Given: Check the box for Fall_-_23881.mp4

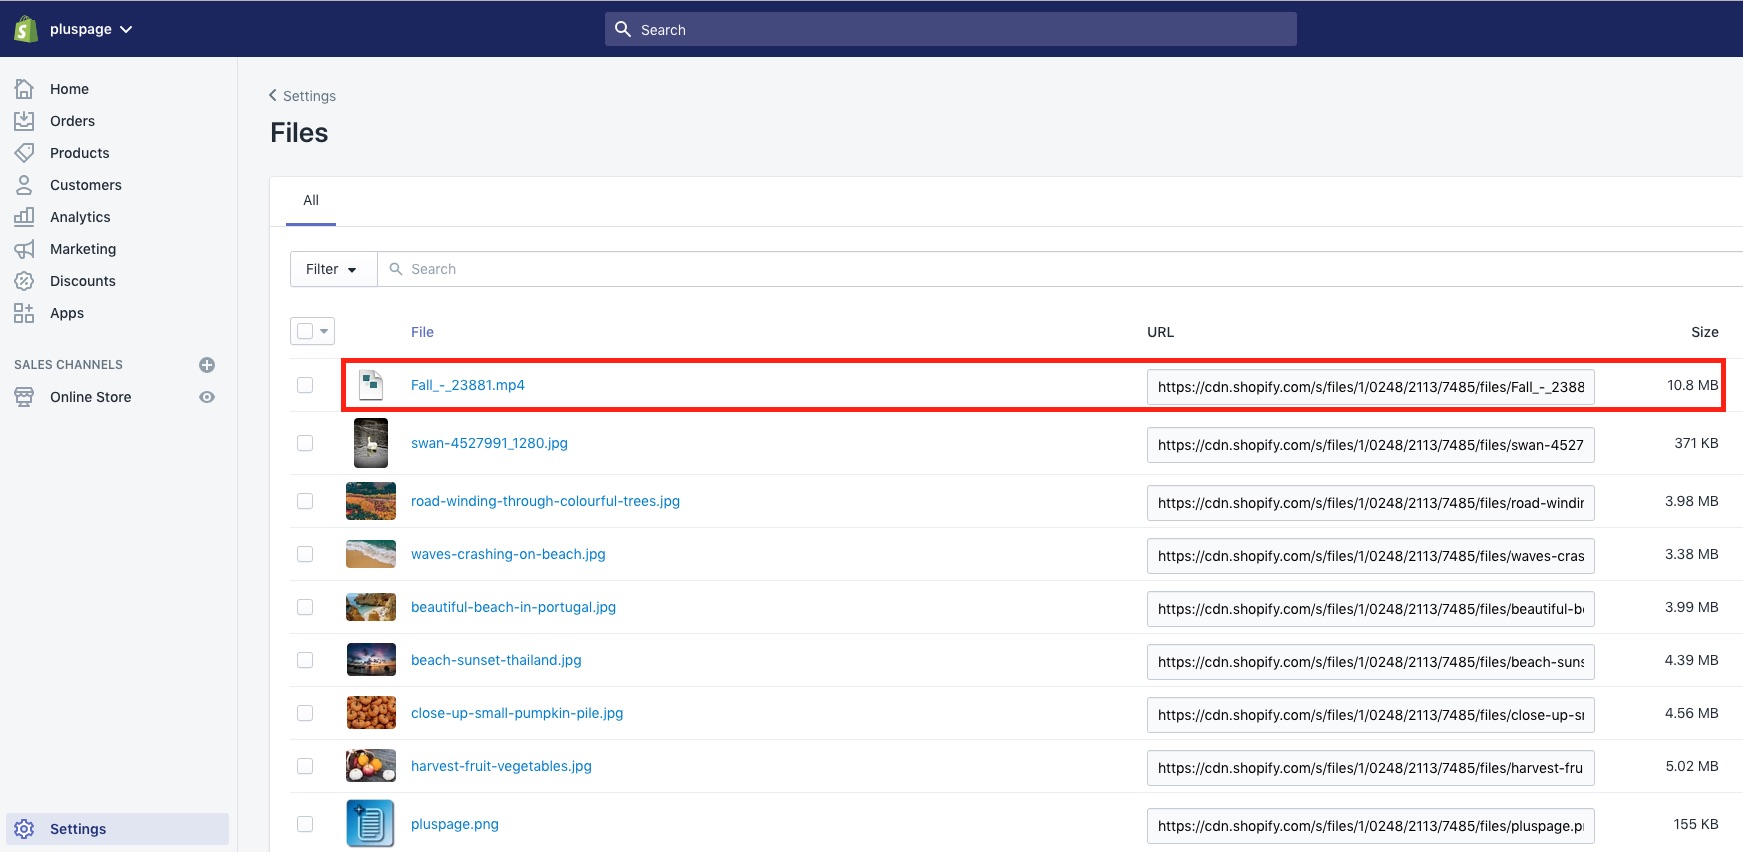Looking at the screenshot, I should [305, 385].
